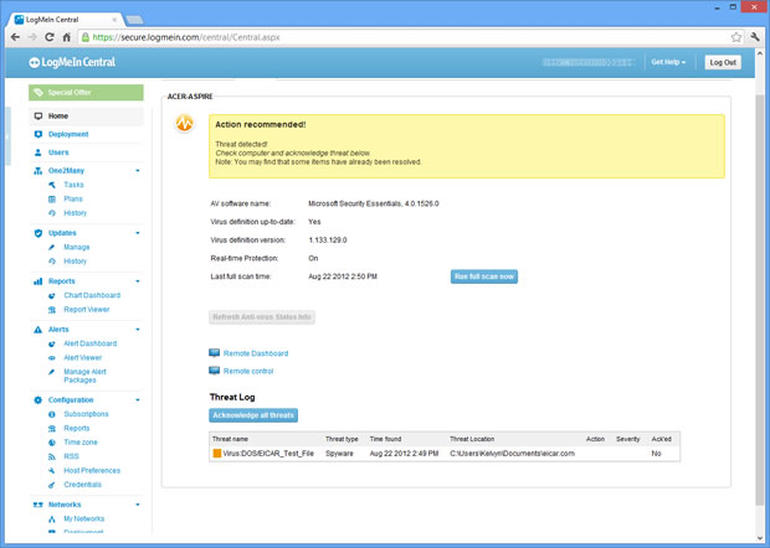Click the Special Offer banner

(86, 92)
